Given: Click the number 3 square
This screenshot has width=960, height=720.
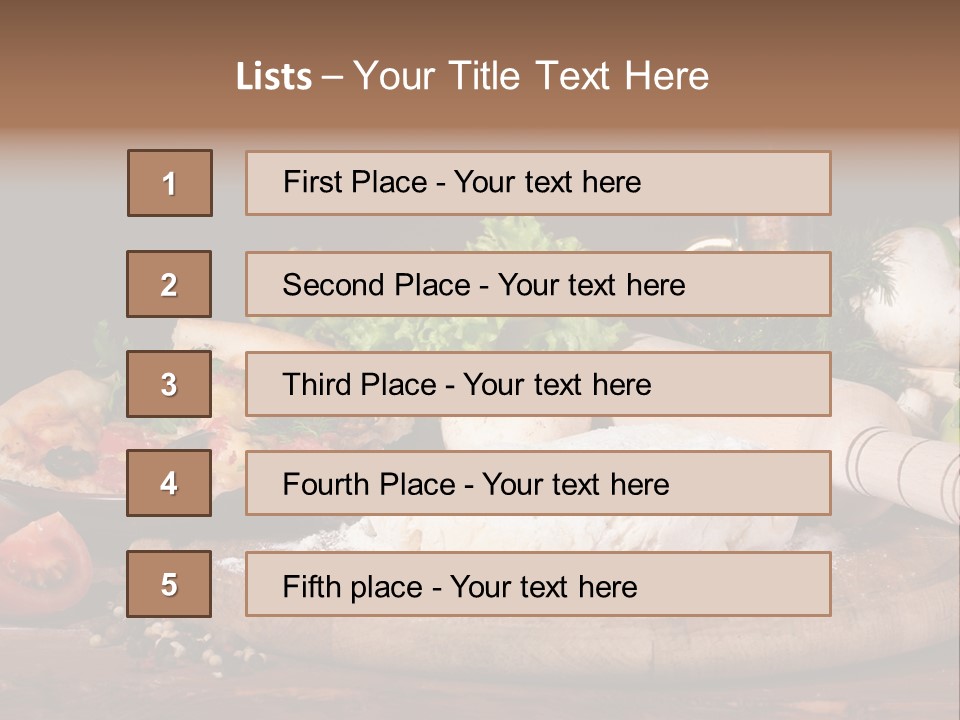Looking at the screenshot, I should 169,384.
